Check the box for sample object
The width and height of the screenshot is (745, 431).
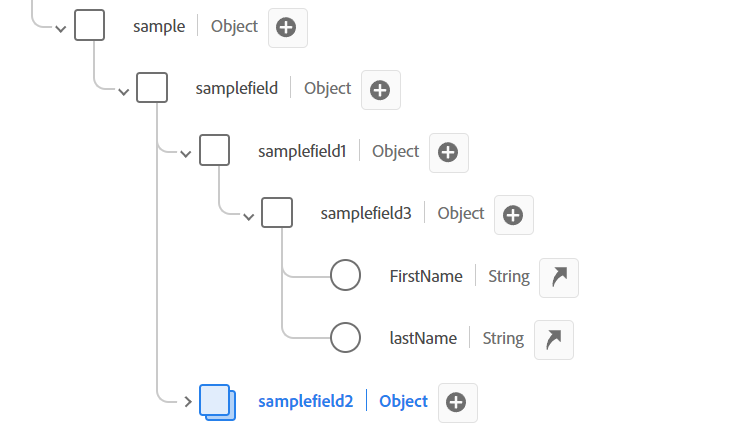point(89,25)
